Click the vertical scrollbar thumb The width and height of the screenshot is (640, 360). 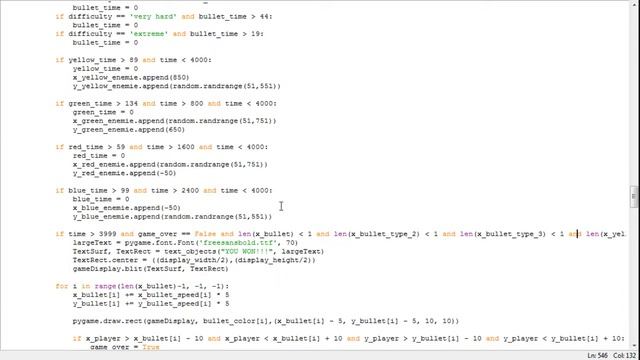click(633, 196)
